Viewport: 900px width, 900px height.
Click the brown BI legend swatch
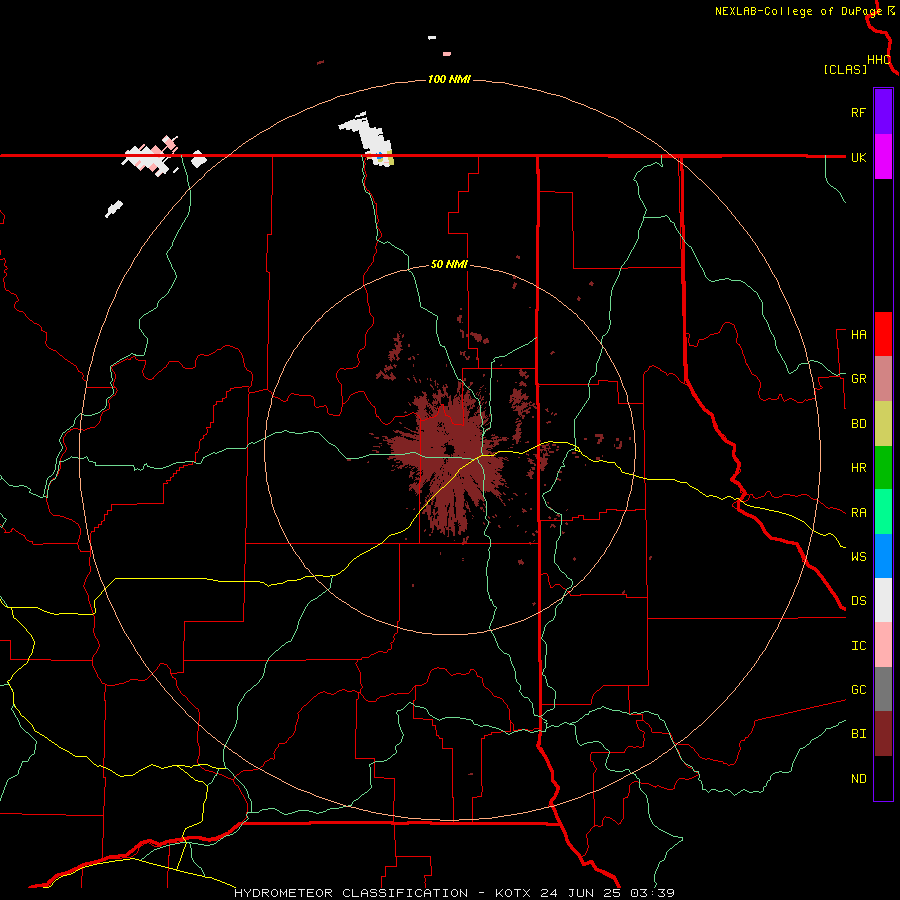(x=883, y=734)
